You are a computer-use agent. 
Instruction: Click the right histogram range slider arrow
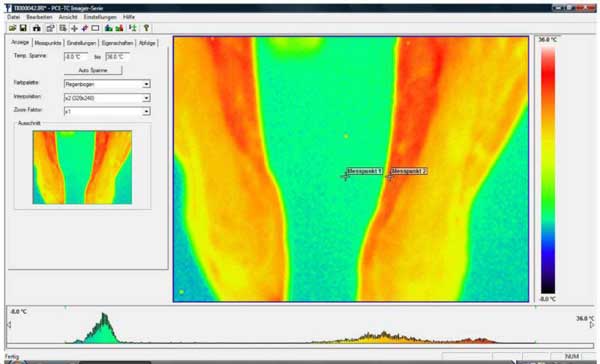tap(592, 325)
